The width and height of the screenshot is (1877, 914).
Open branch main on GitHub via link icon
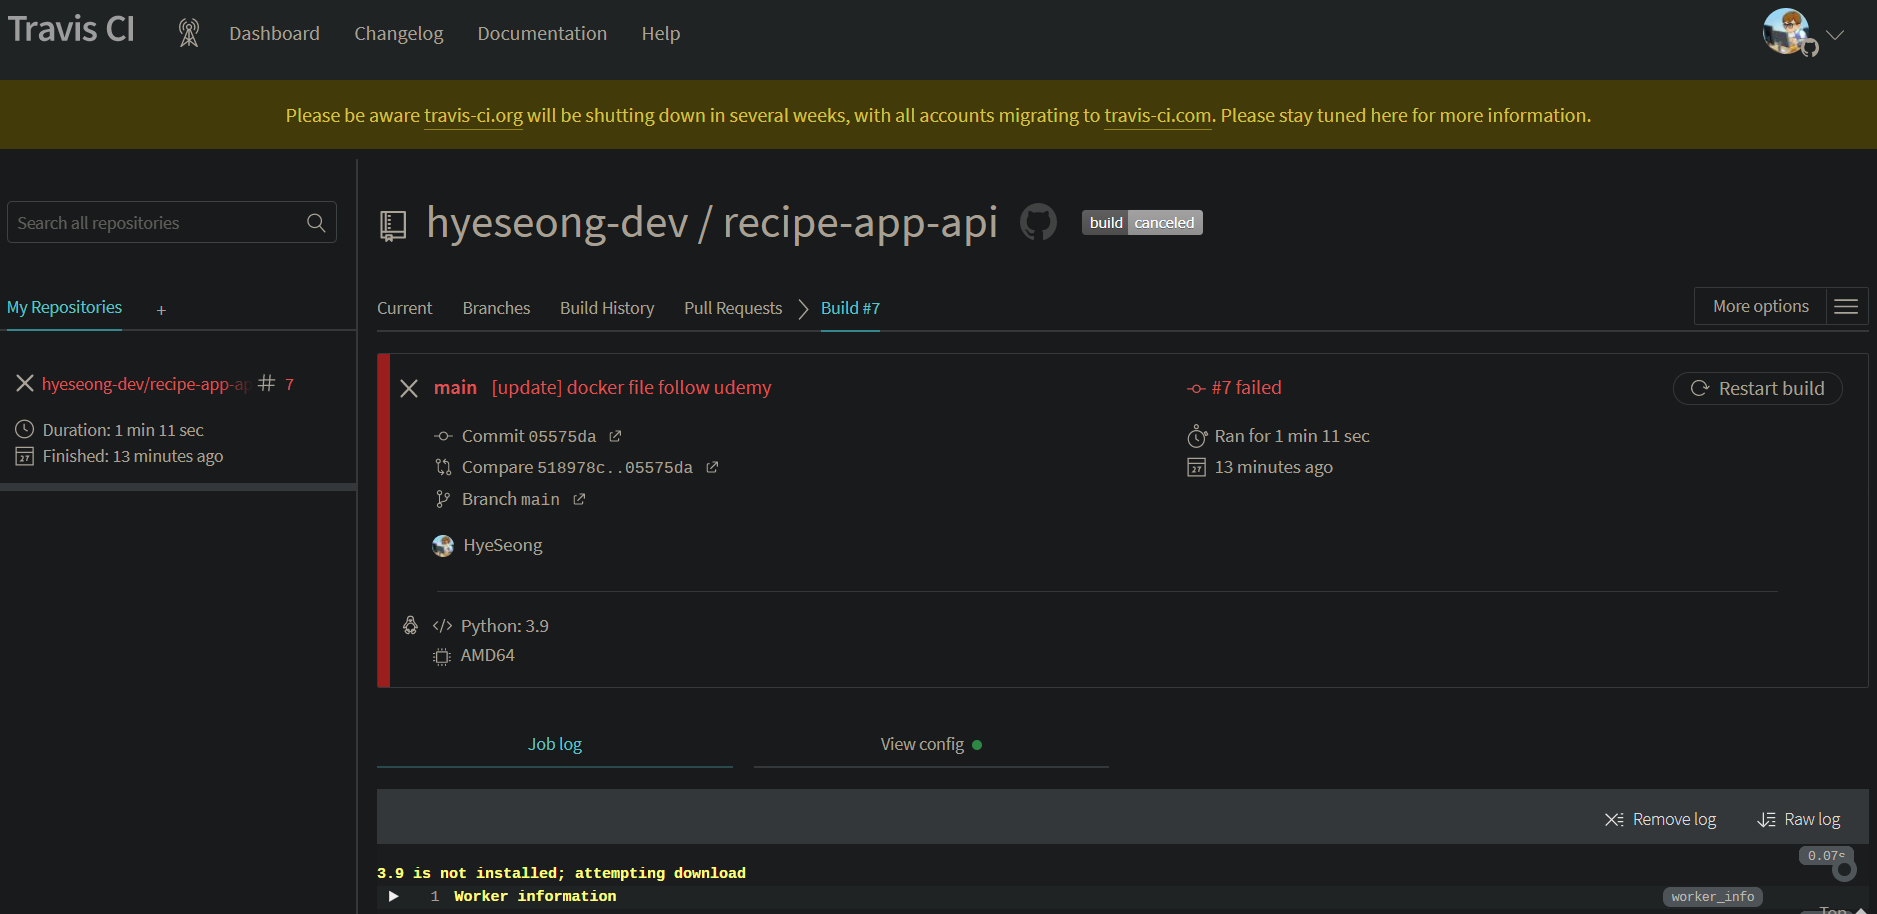578,499
